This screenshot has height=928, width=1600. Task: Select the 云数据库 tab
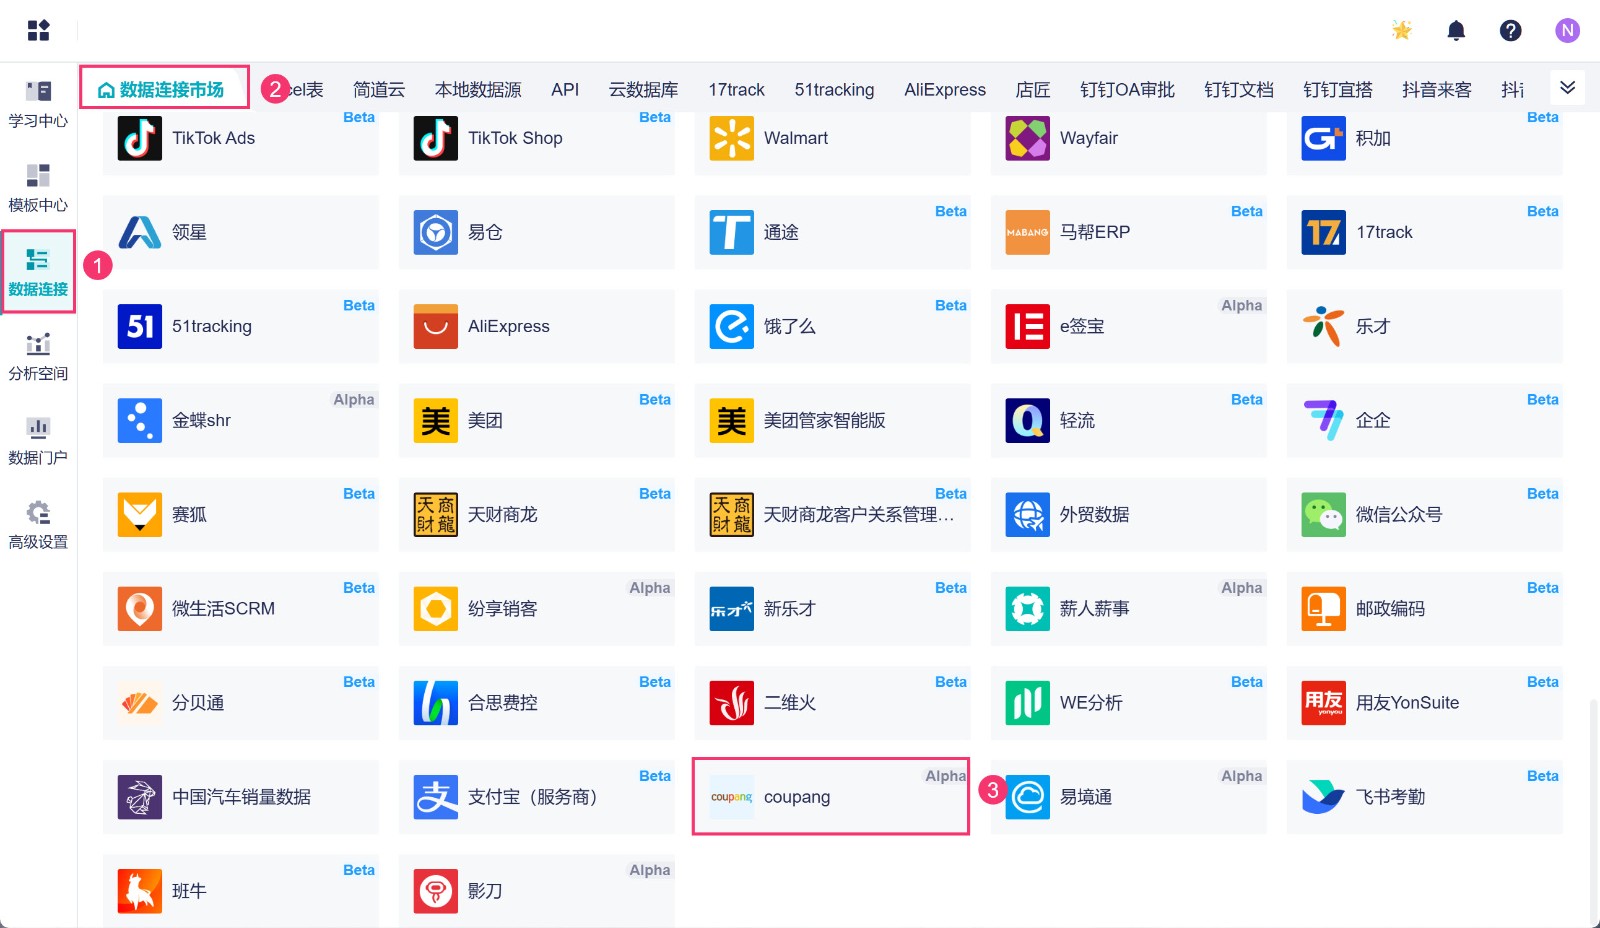pos(643,90)
